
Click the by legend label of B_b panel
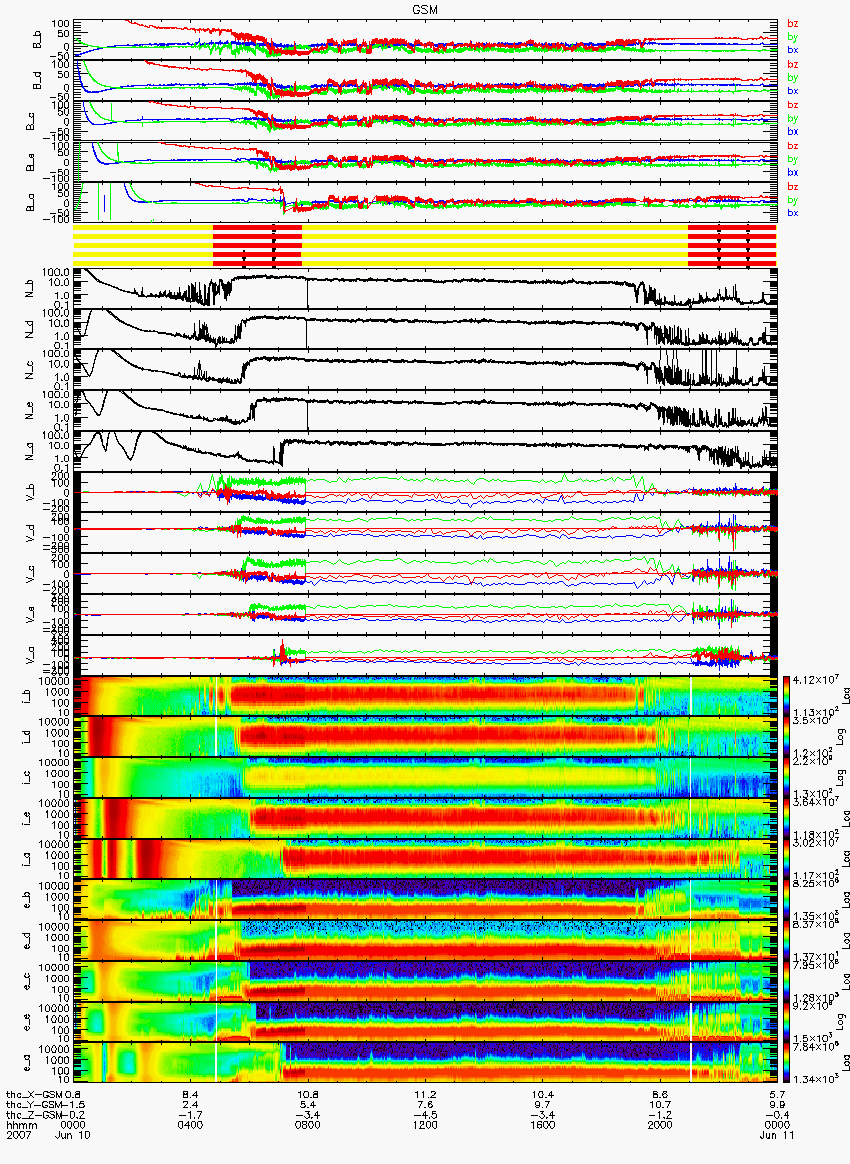pyautogui.click(x=793, y=37)
